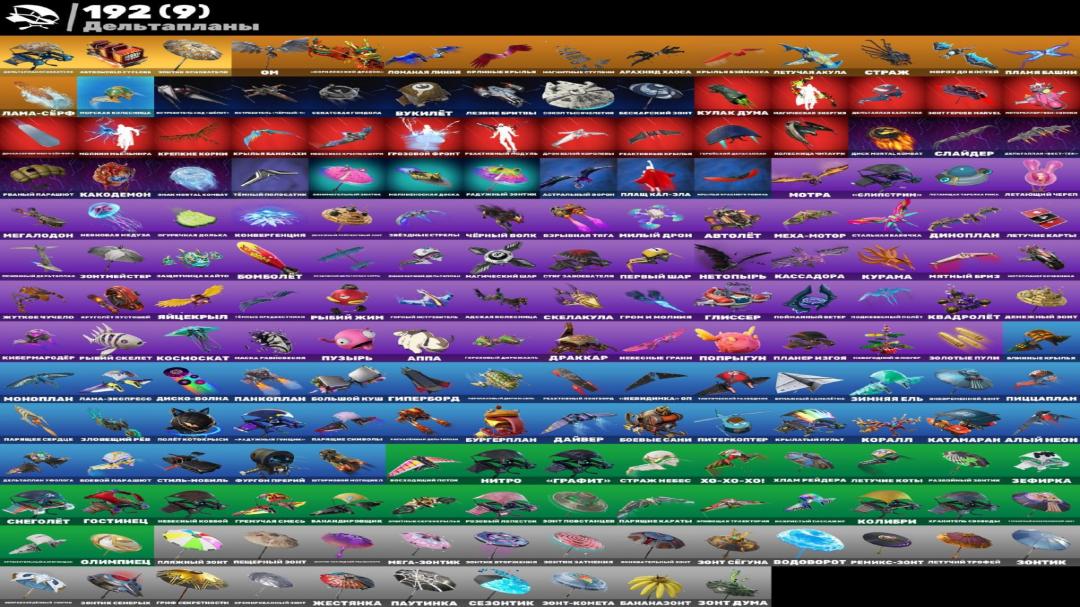Pick the НЕТОПЫРЬ glider tile

click(733, 260)
